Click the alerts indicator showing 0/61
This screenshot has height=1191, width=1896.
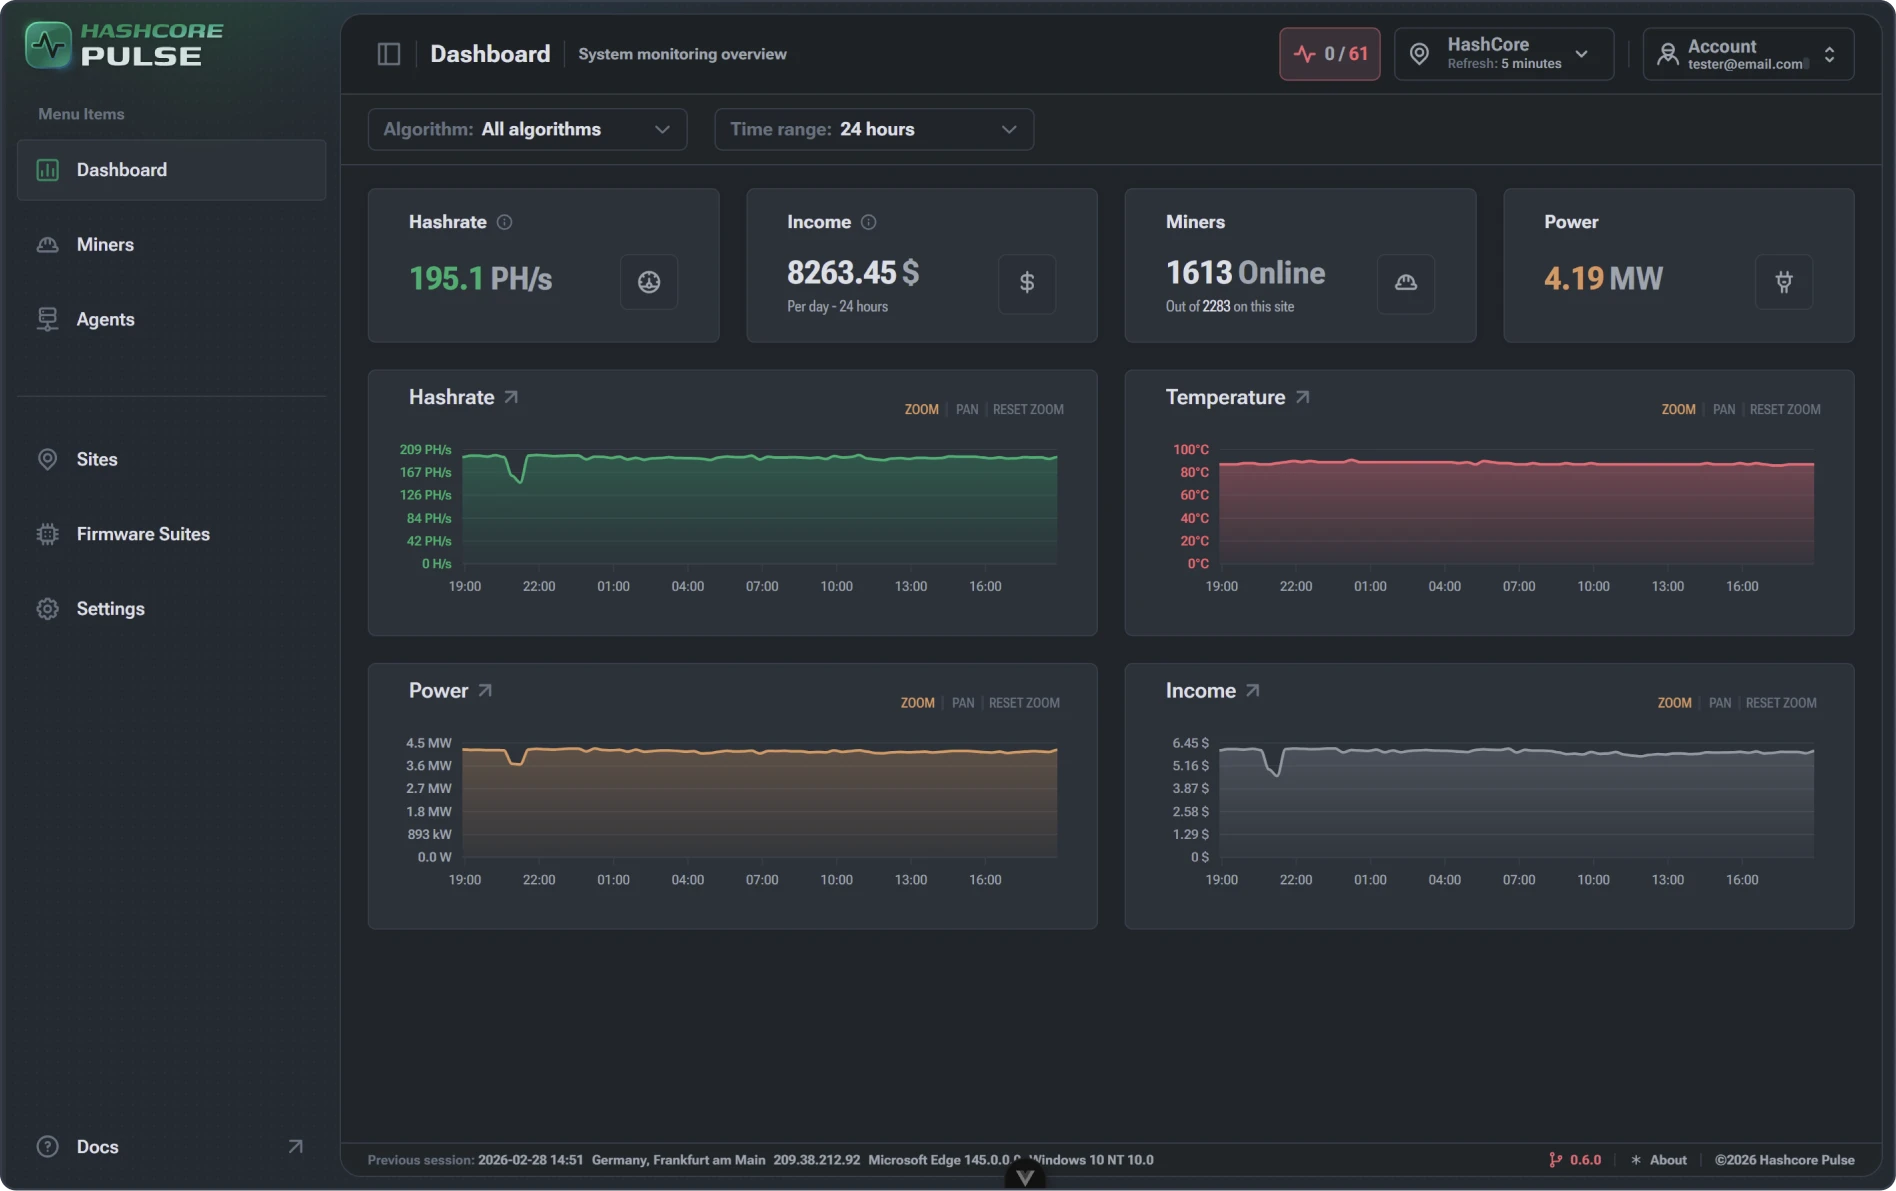click(x=1329, y=54)
